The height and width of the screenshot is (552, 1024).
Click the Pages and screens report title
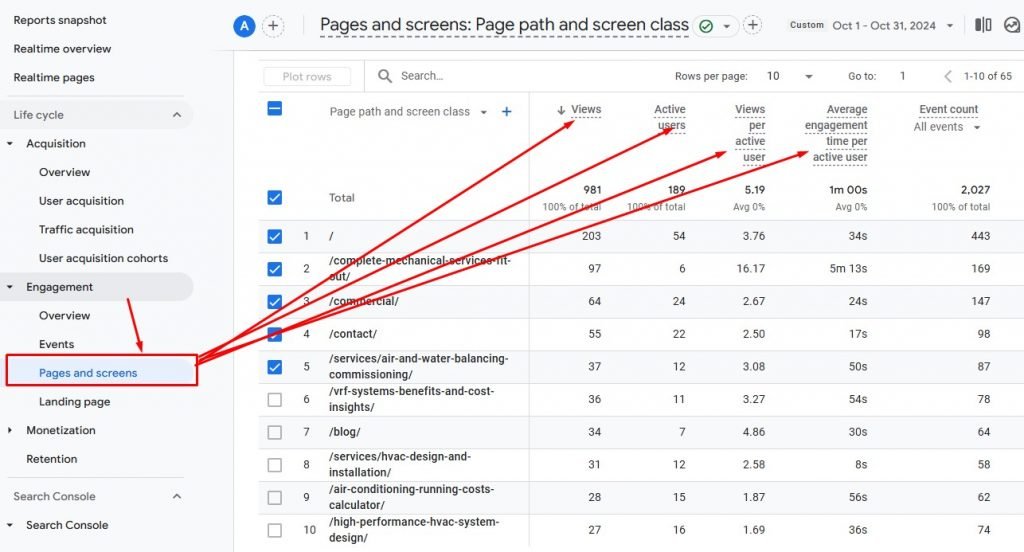[504, 25]
